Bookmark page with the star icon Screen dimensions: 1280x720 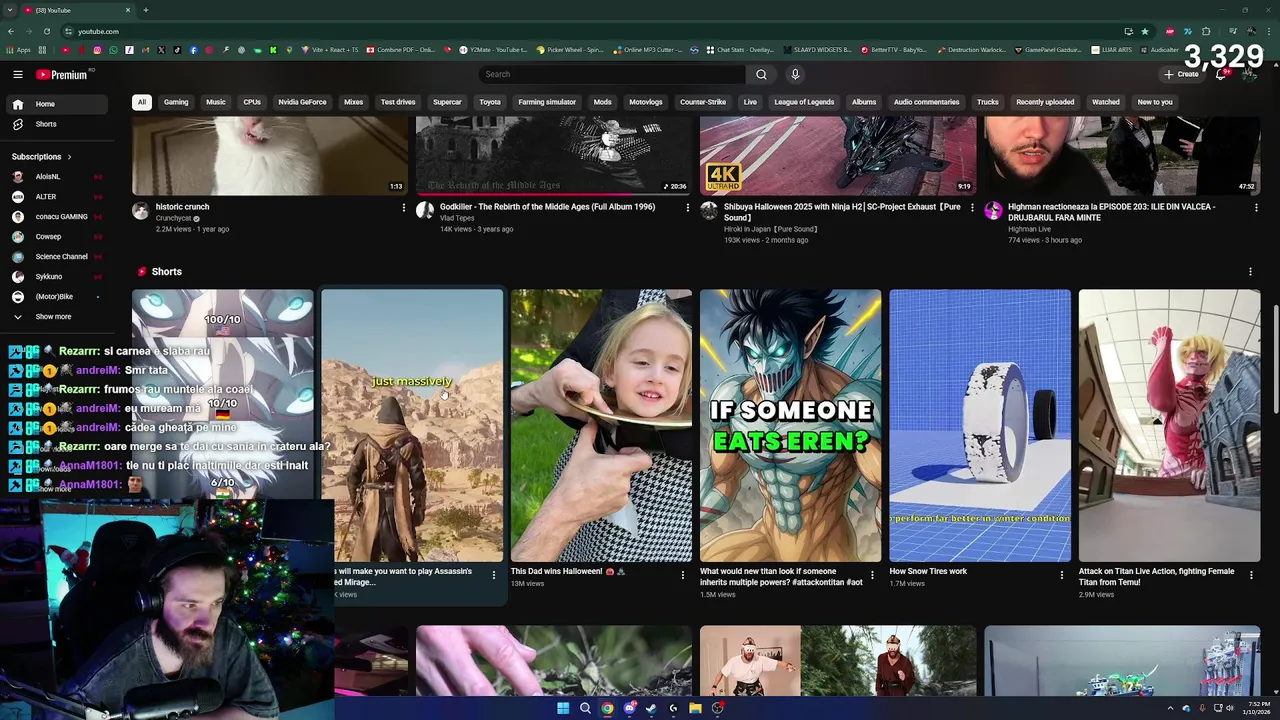pyautogui.click(x=1145, y=31)
